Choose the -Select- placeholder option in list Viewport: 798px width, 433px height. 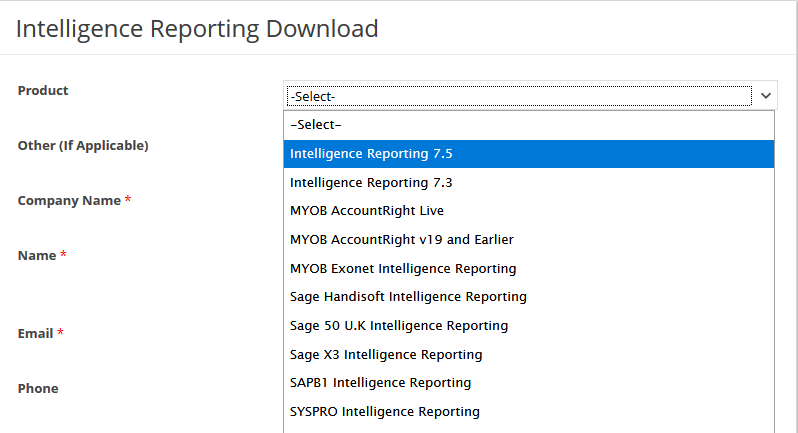pyautogui.click(x=529, y=125)
